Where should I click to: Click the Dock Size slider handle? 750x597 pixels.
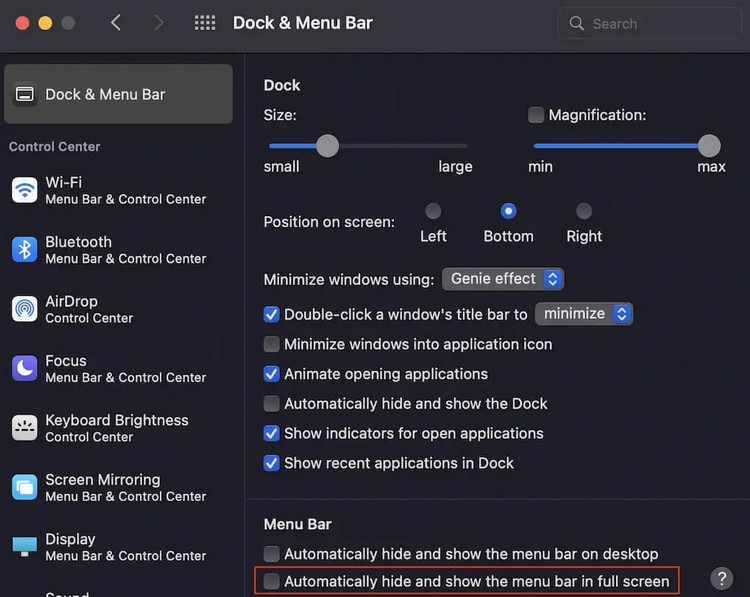tap(328, 145)
